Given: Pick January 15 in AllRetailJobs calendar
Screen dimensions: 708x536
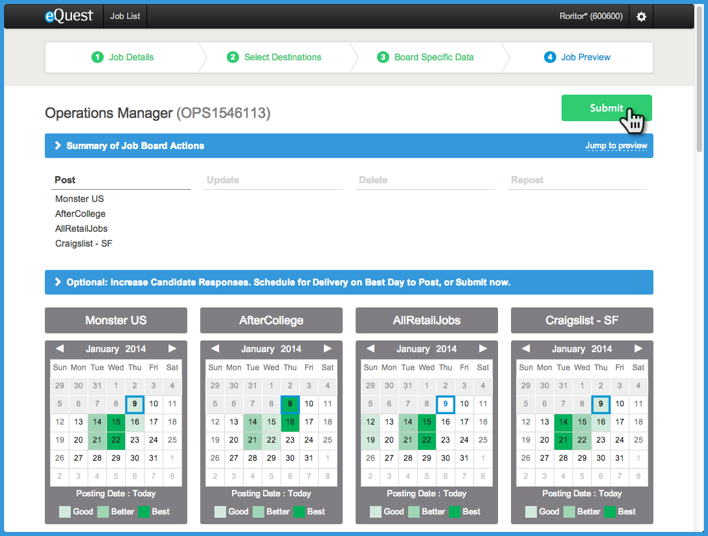Looking at the screenshot, I should tap(427, 422).
